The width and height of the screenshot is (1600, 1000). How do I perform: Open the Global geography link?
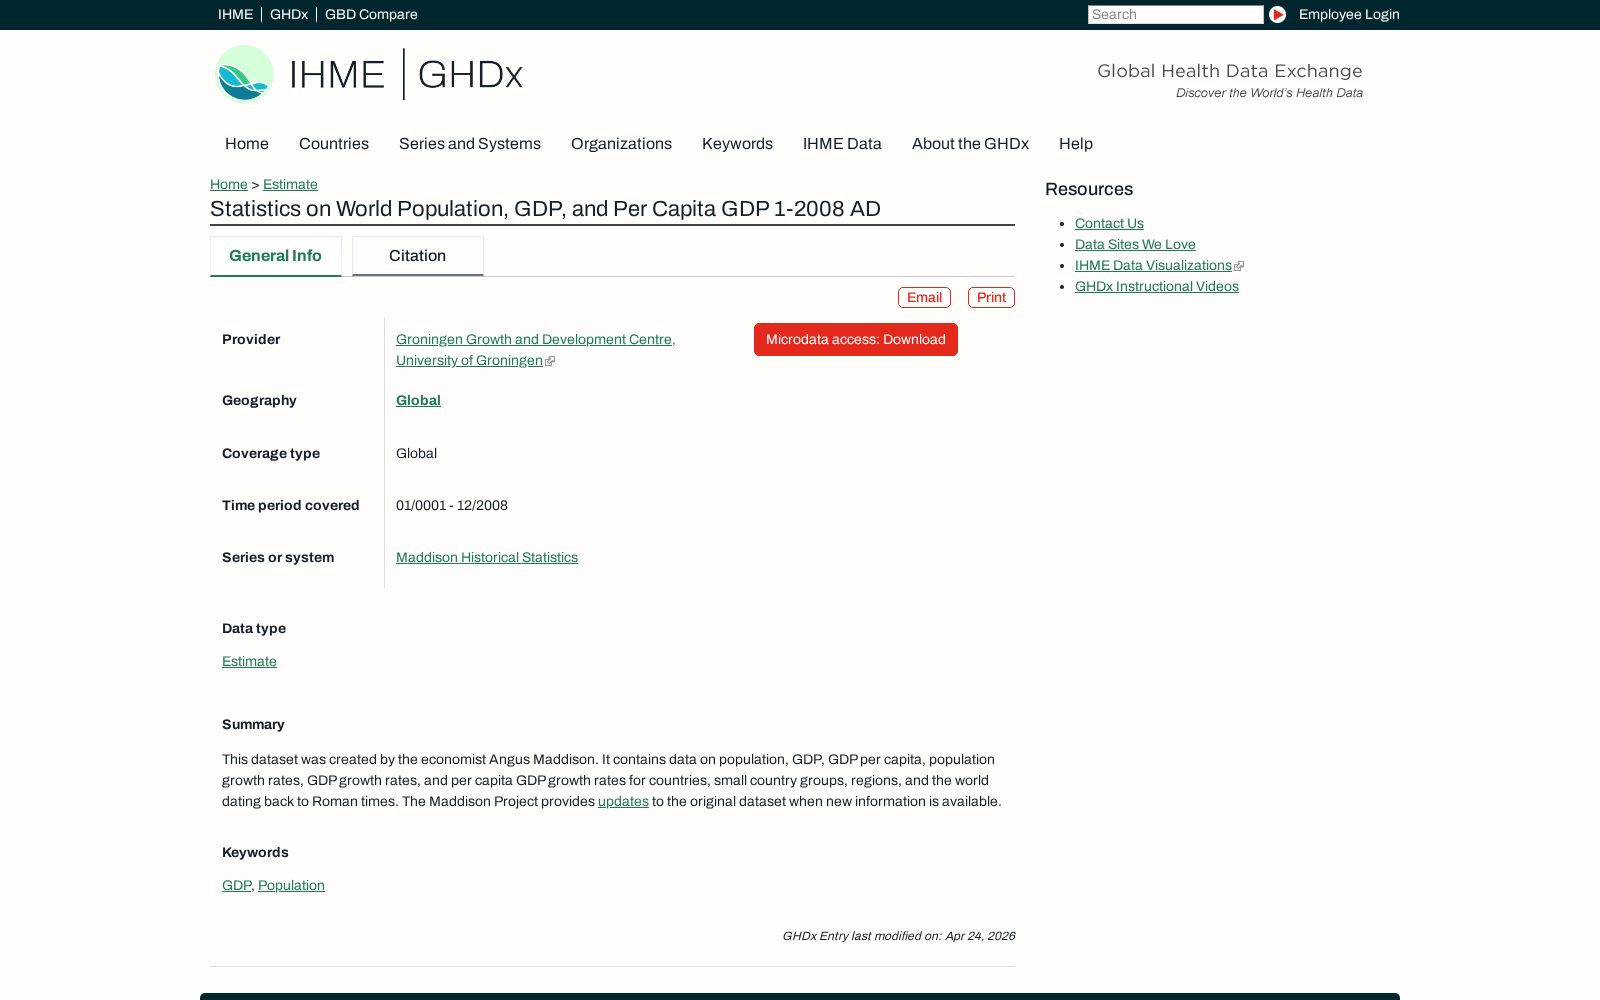click(x=418, y=400)
